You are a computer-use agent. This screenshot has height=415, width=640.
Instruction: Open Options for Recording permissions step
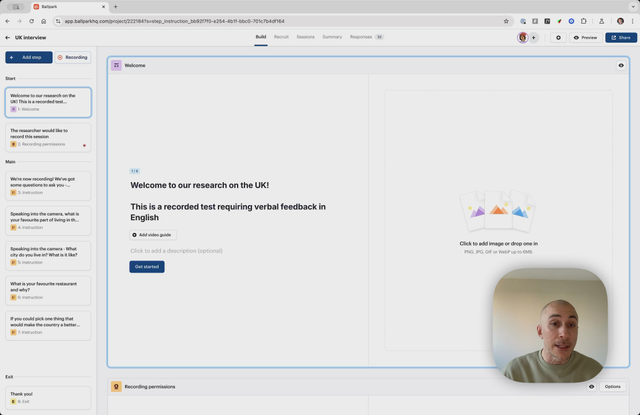(613, 386)
